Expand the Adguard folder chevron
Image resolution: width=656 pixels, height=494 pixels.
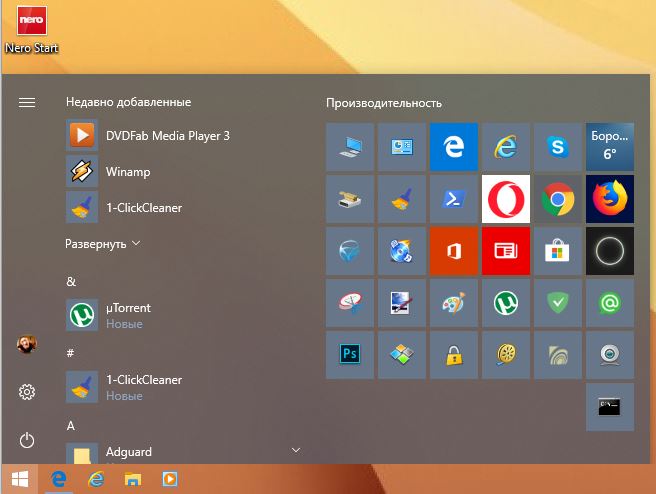[x=296, y=450]
